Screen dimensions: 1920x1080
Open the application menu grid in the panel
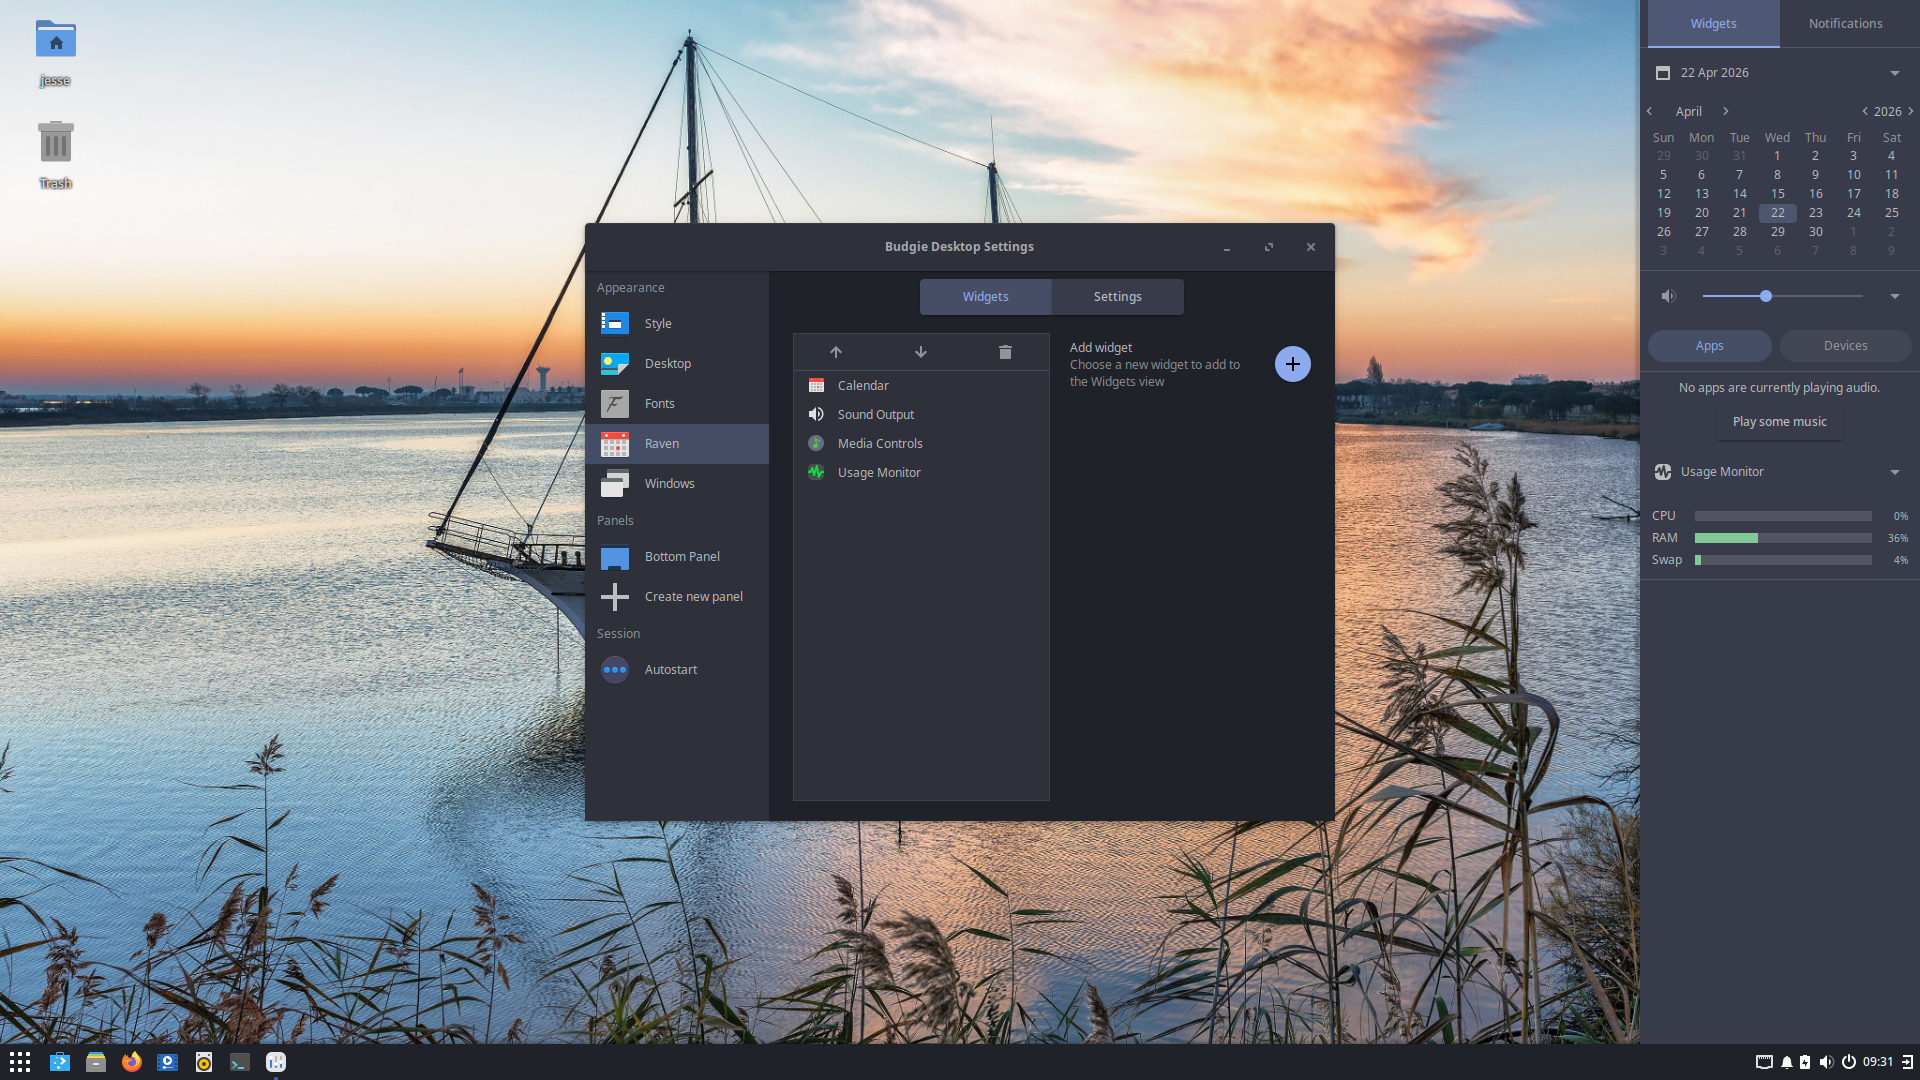[20, 1062]
